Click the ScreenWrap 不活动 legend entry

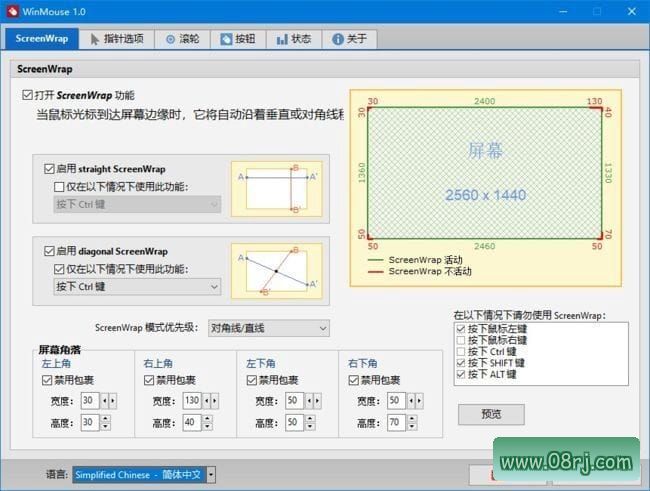420,271
